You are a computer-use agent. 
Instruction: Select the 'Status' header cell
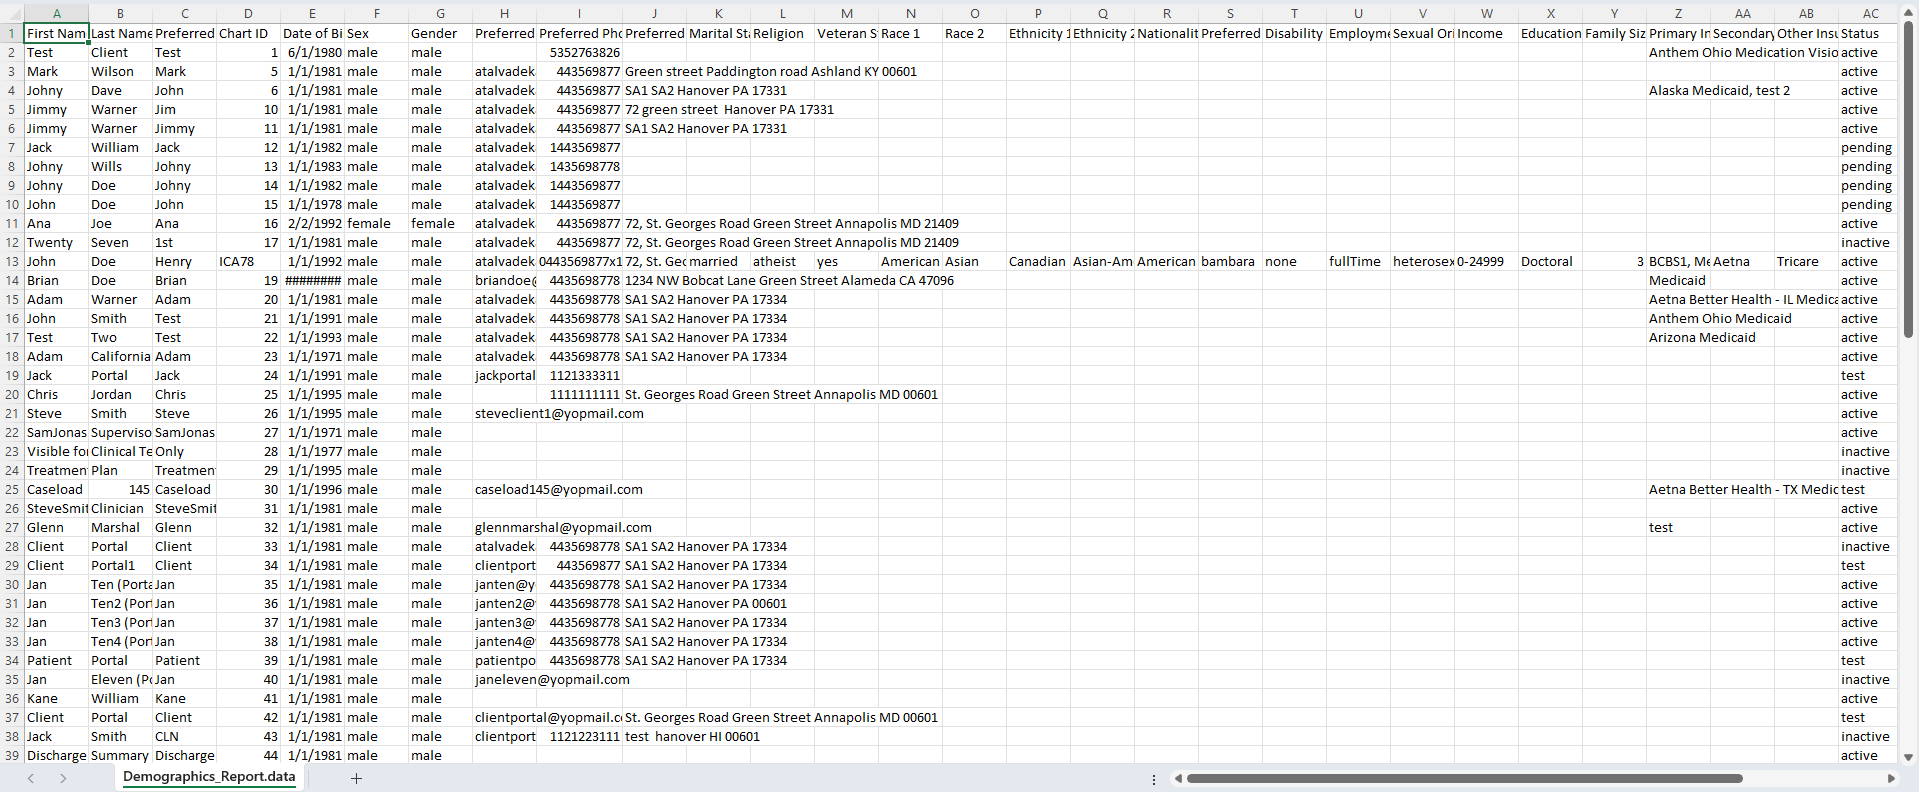tap(1870, 33)
